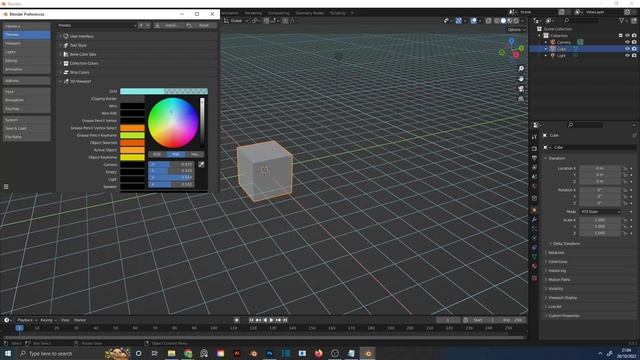This screenshot has height=360, width=640.
Task: Toggle visibility eye for Collection in outliner
Action: 627,36
